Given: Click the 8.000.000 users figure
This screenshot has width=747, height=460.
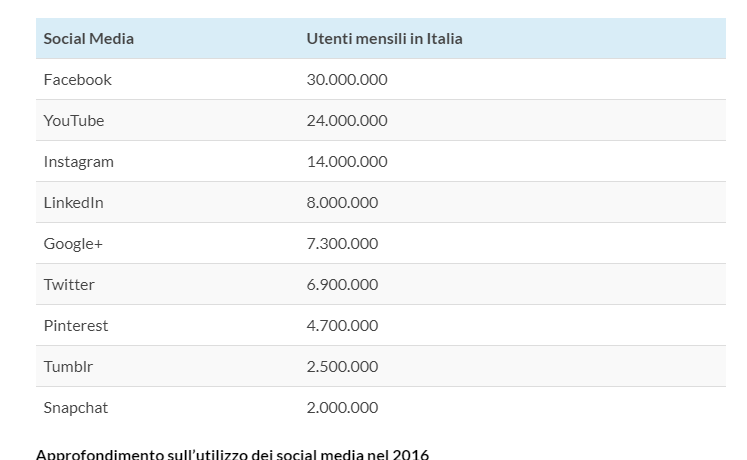Looking at the screenshot, I should tap(342, 203).
